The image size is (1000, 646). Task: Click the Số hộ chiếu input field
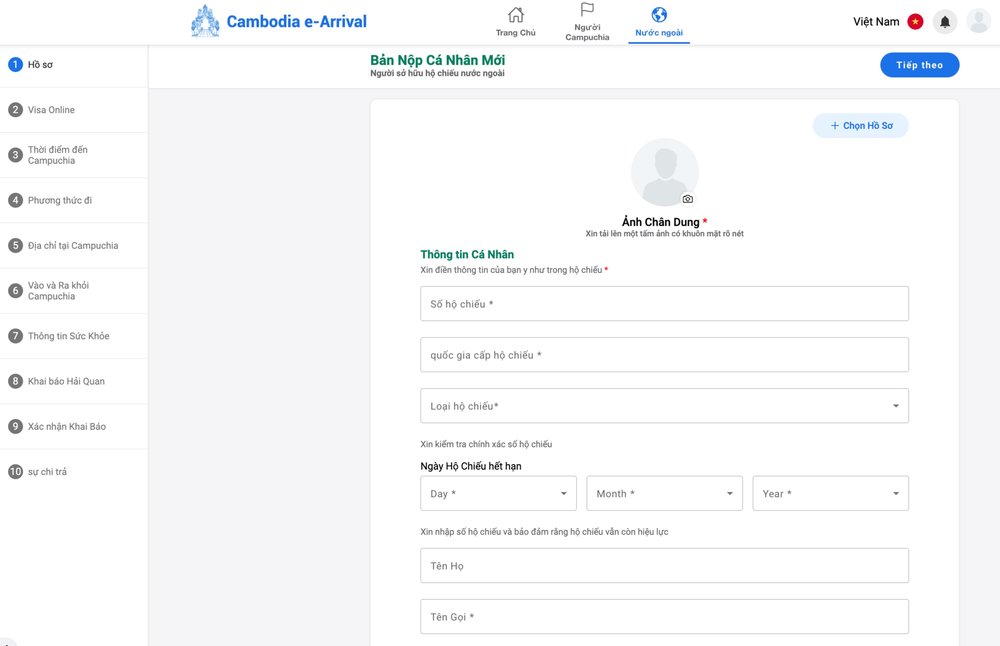click(x=664, y=304)
